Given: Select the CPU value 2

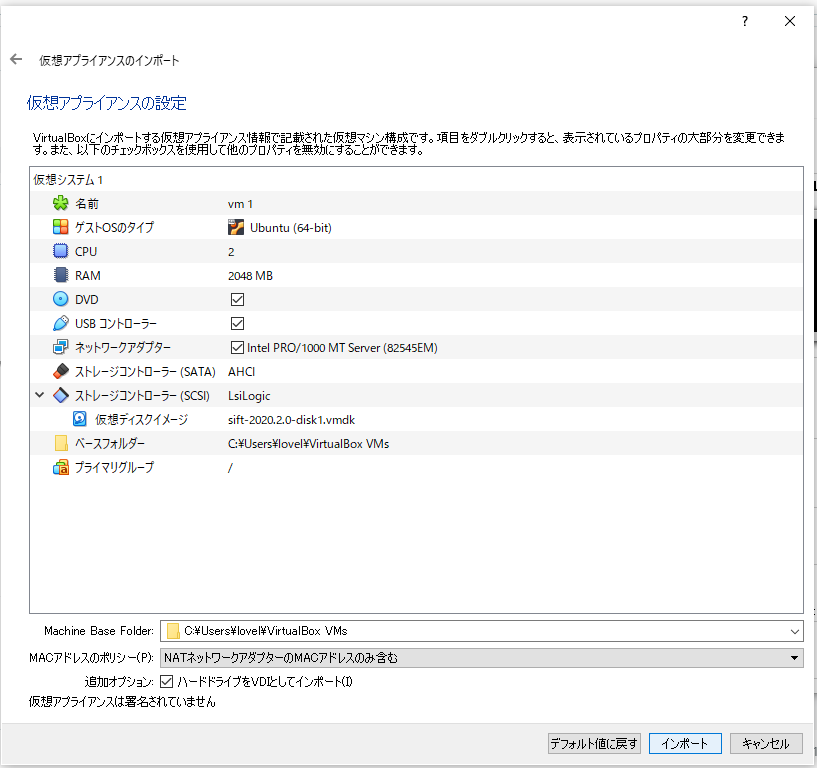Looking at the screenshot, I should click(x=231, y=252).
